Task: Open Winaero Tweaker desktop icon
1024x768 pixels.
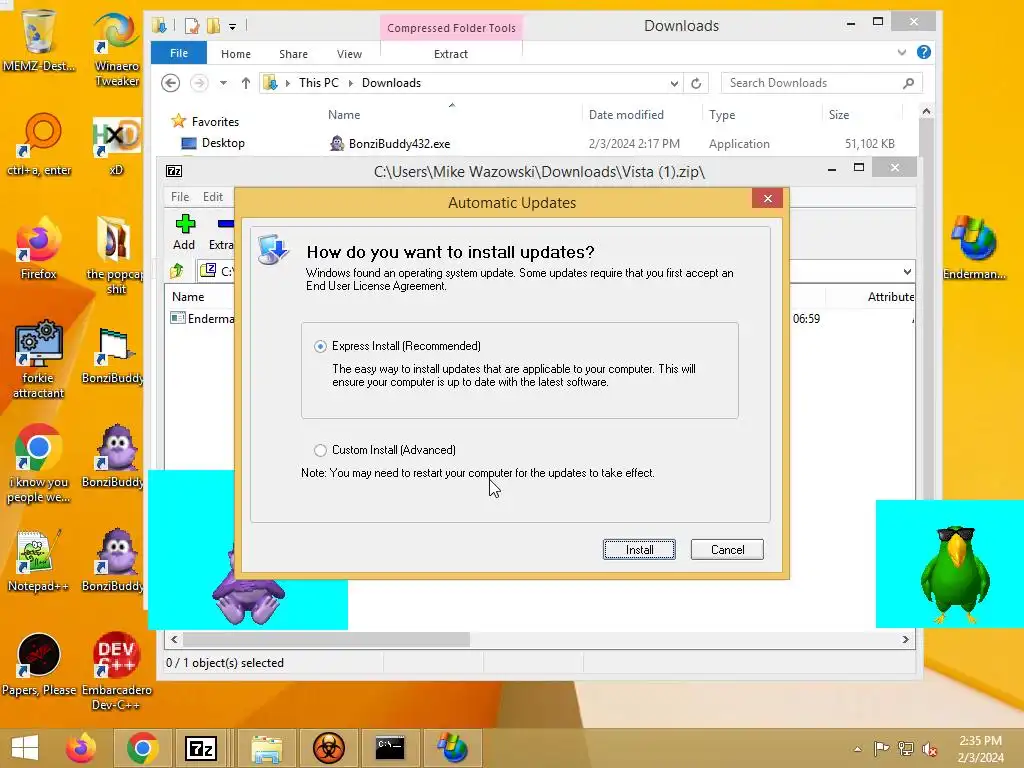Action: (116, 48)
